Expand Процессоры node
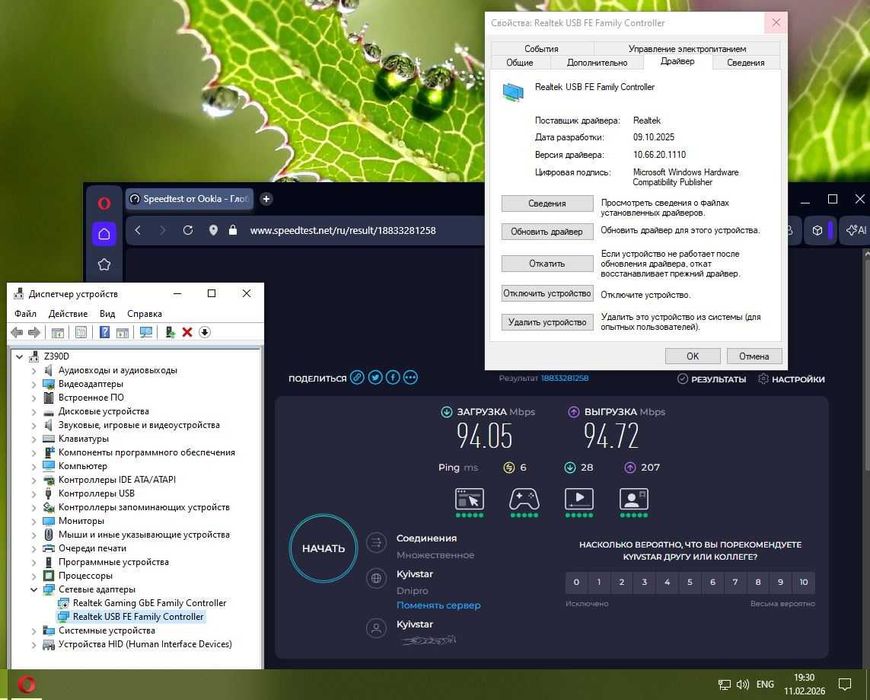This screenshot has width=870, height=700. tap(34, 576)
